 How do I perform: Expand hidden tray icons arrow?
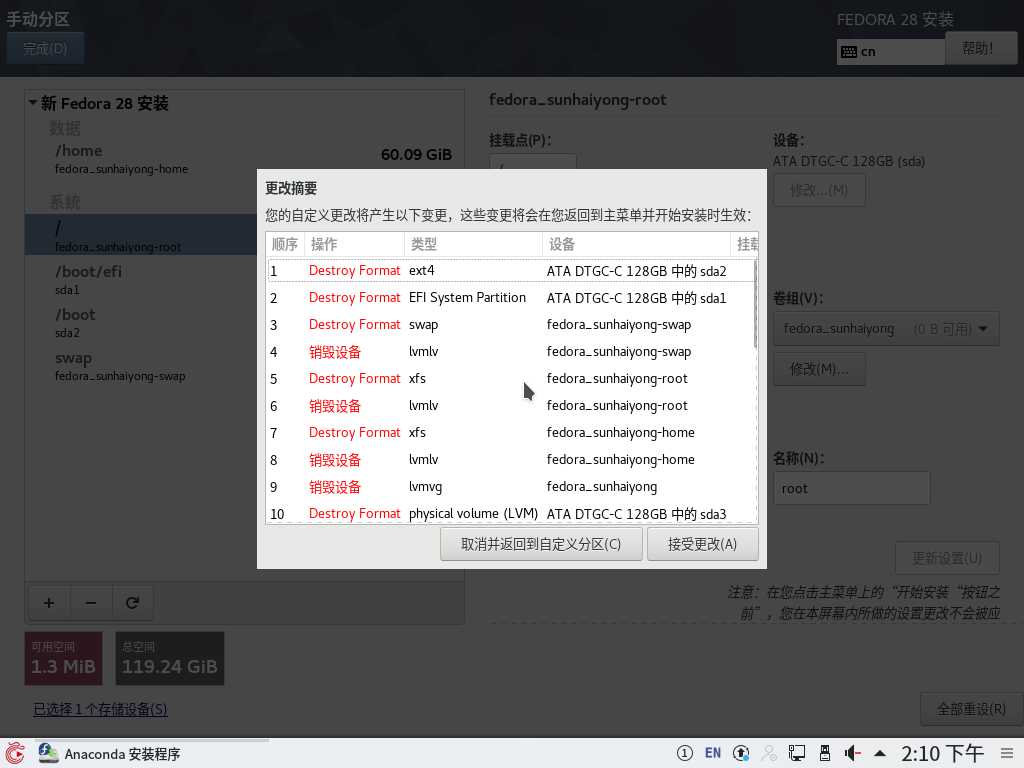[880, 753]
